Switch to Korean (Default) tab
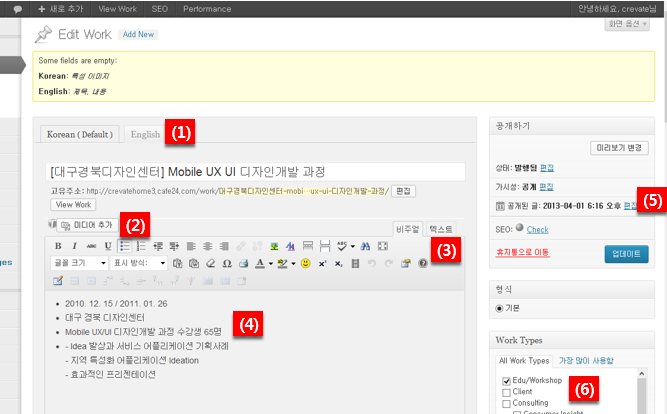This screenshot has width=667, height=414. pos(80,134)
